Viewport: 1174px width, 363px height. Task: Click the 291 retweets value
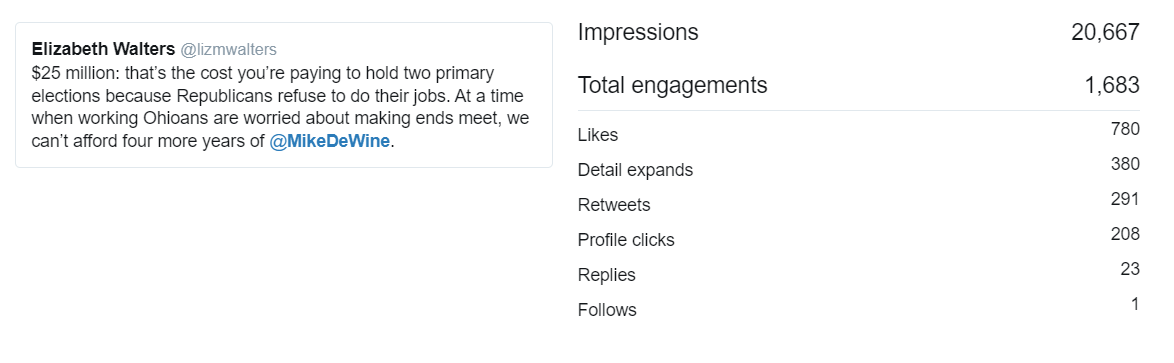(x=1125, y=199)
